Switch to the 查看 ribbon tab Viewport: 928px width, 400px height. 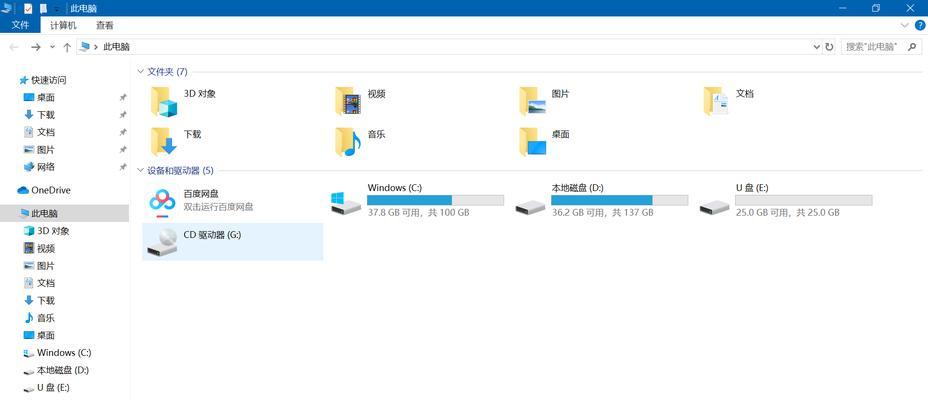(105, 25)
